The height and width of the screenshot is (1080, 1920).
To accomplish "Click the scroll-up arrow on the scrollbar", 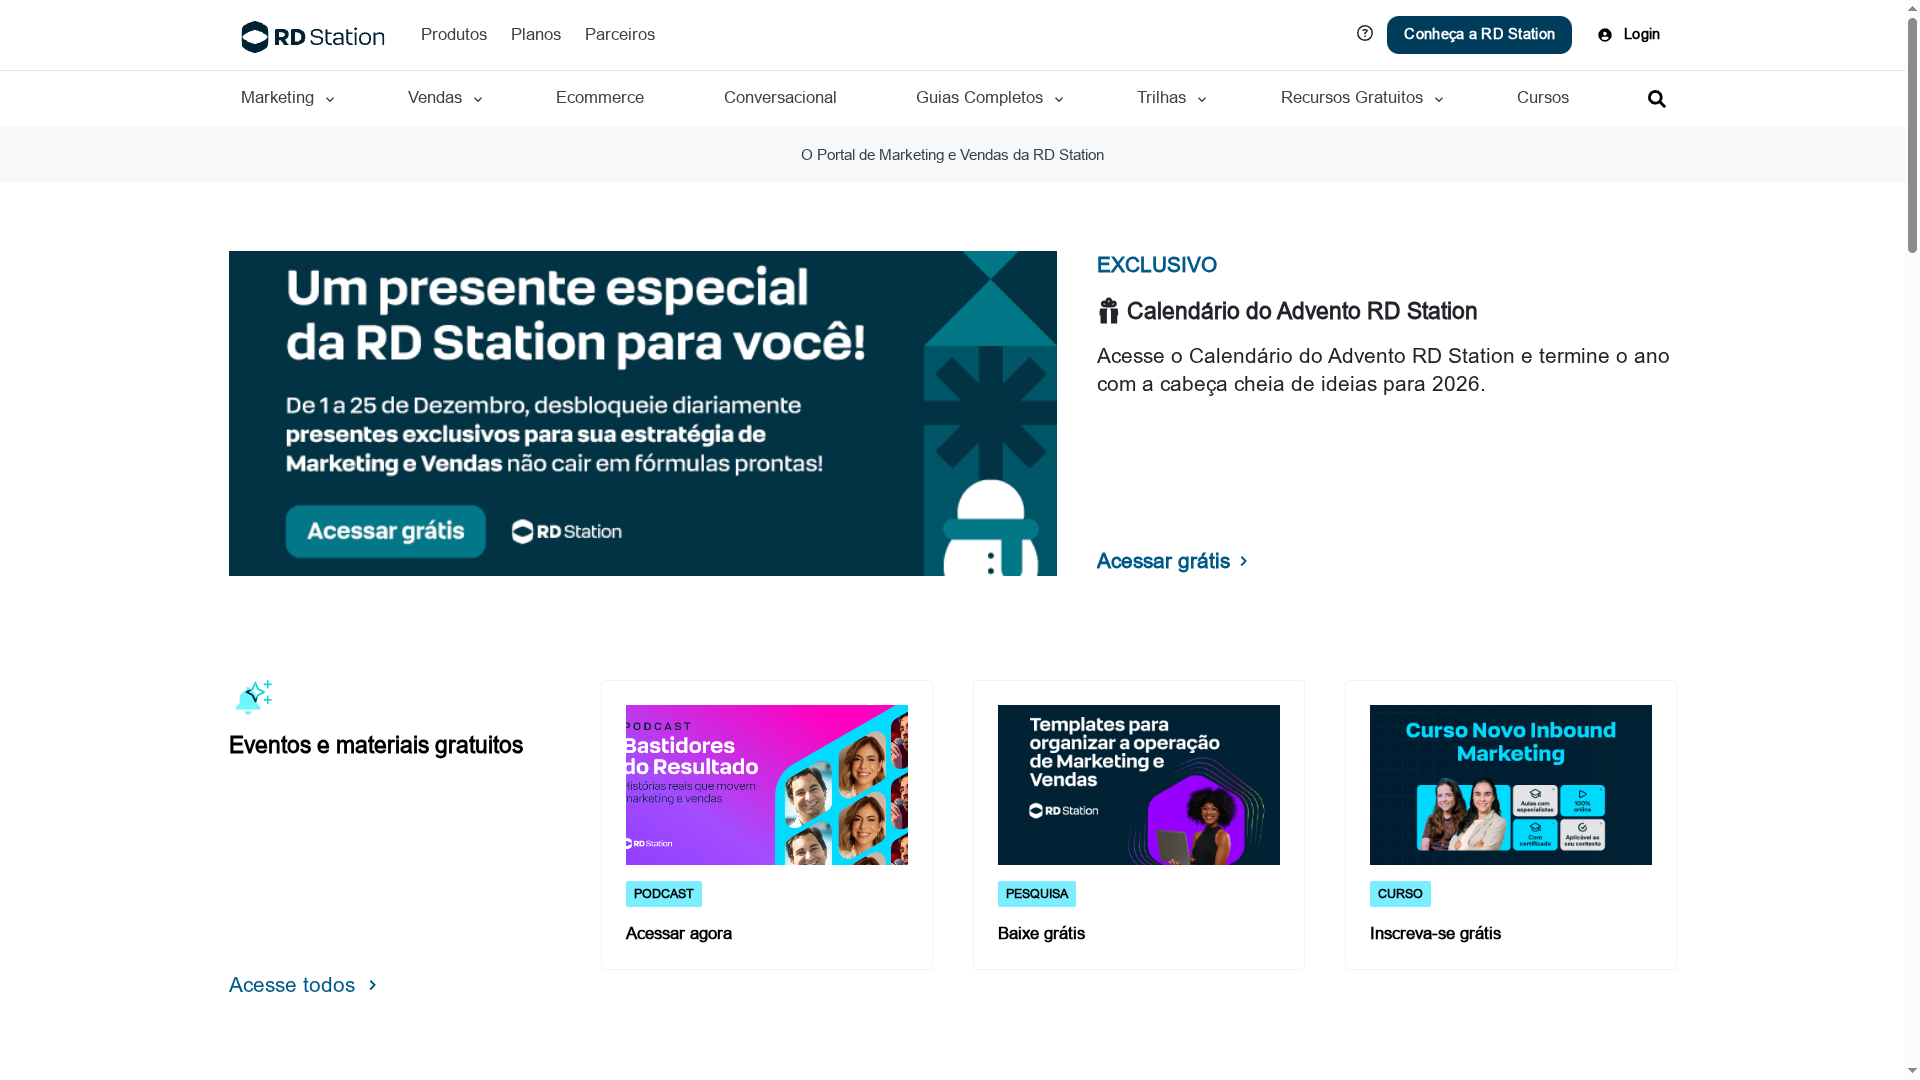I will click(1911, 8).
